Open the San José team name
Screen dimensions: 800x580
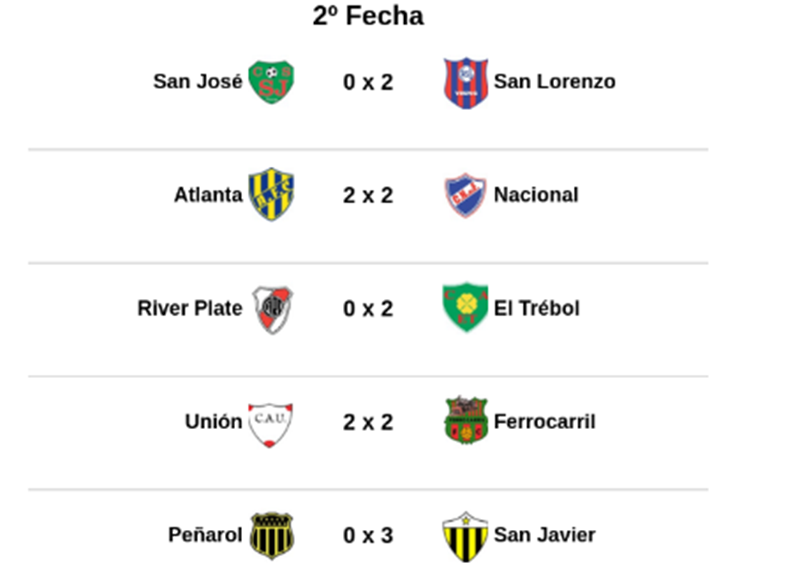pos(197,82)
